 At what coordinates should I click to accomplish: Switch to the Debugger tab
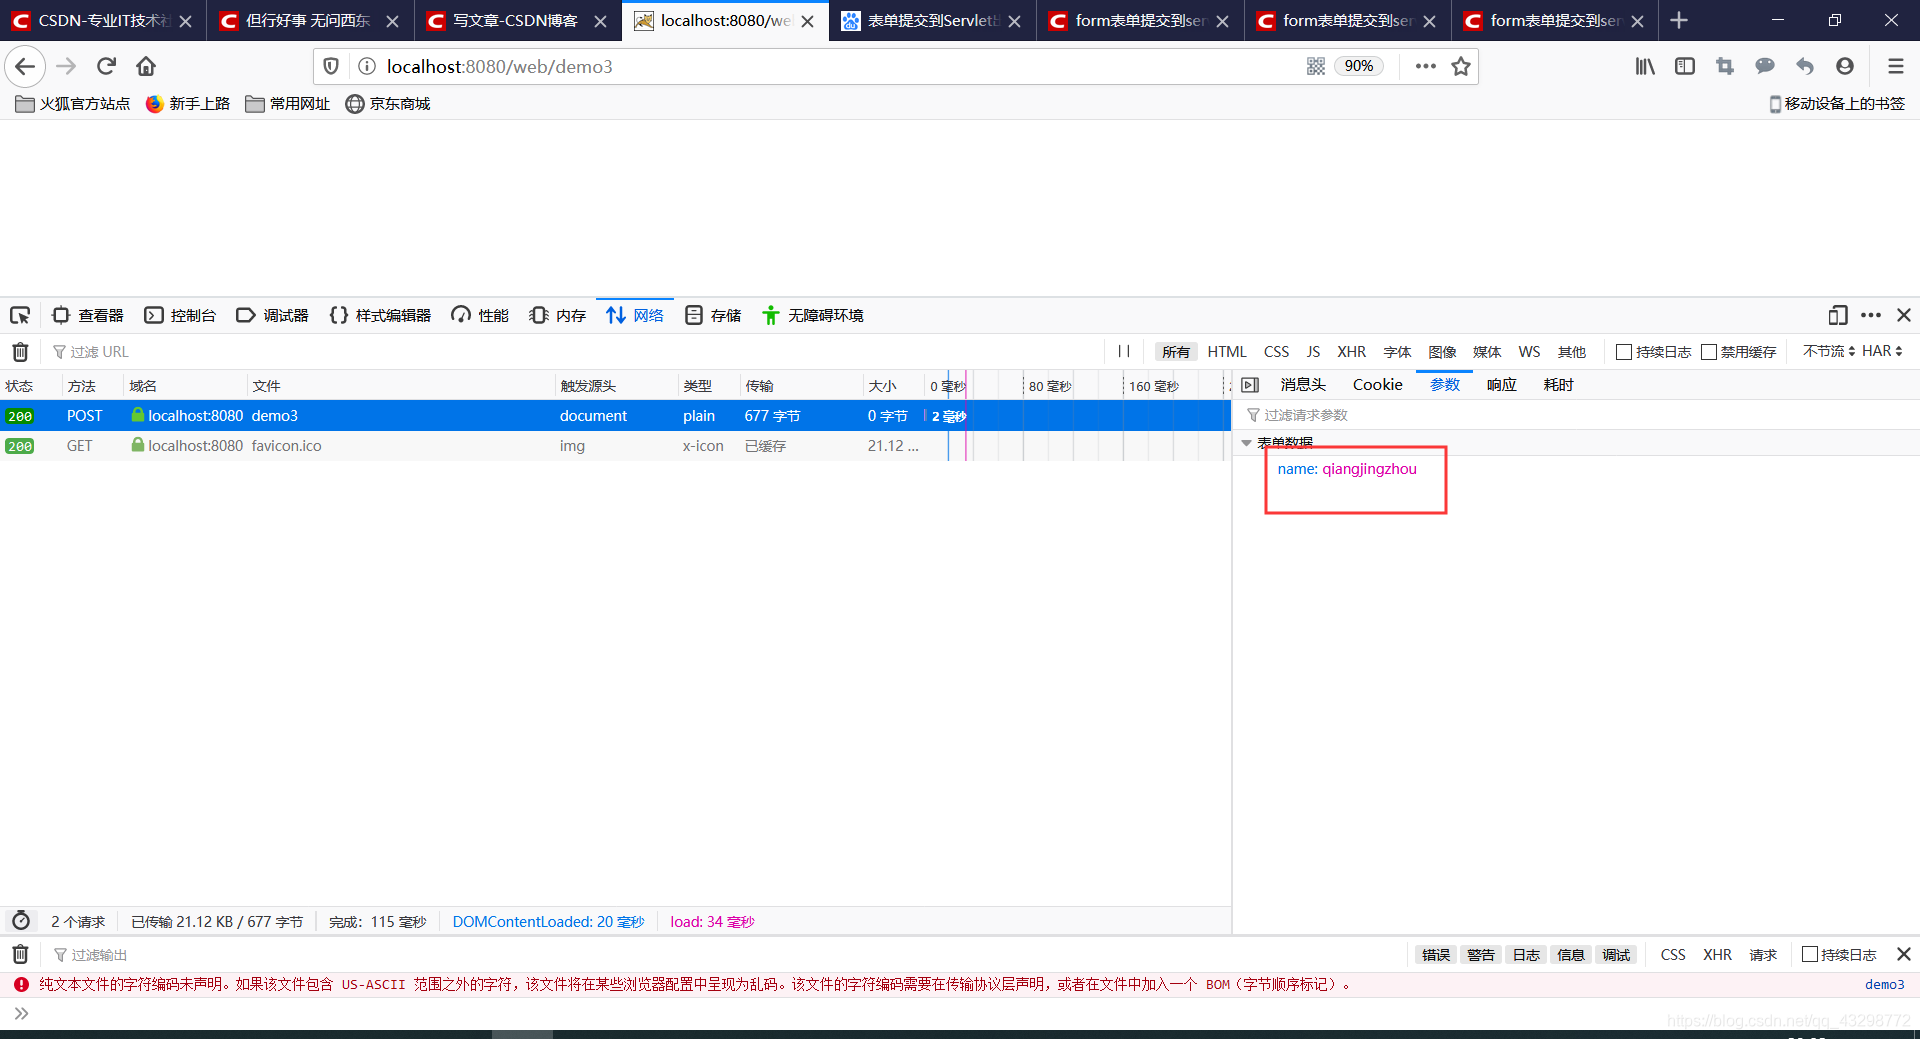click(272, 315)
